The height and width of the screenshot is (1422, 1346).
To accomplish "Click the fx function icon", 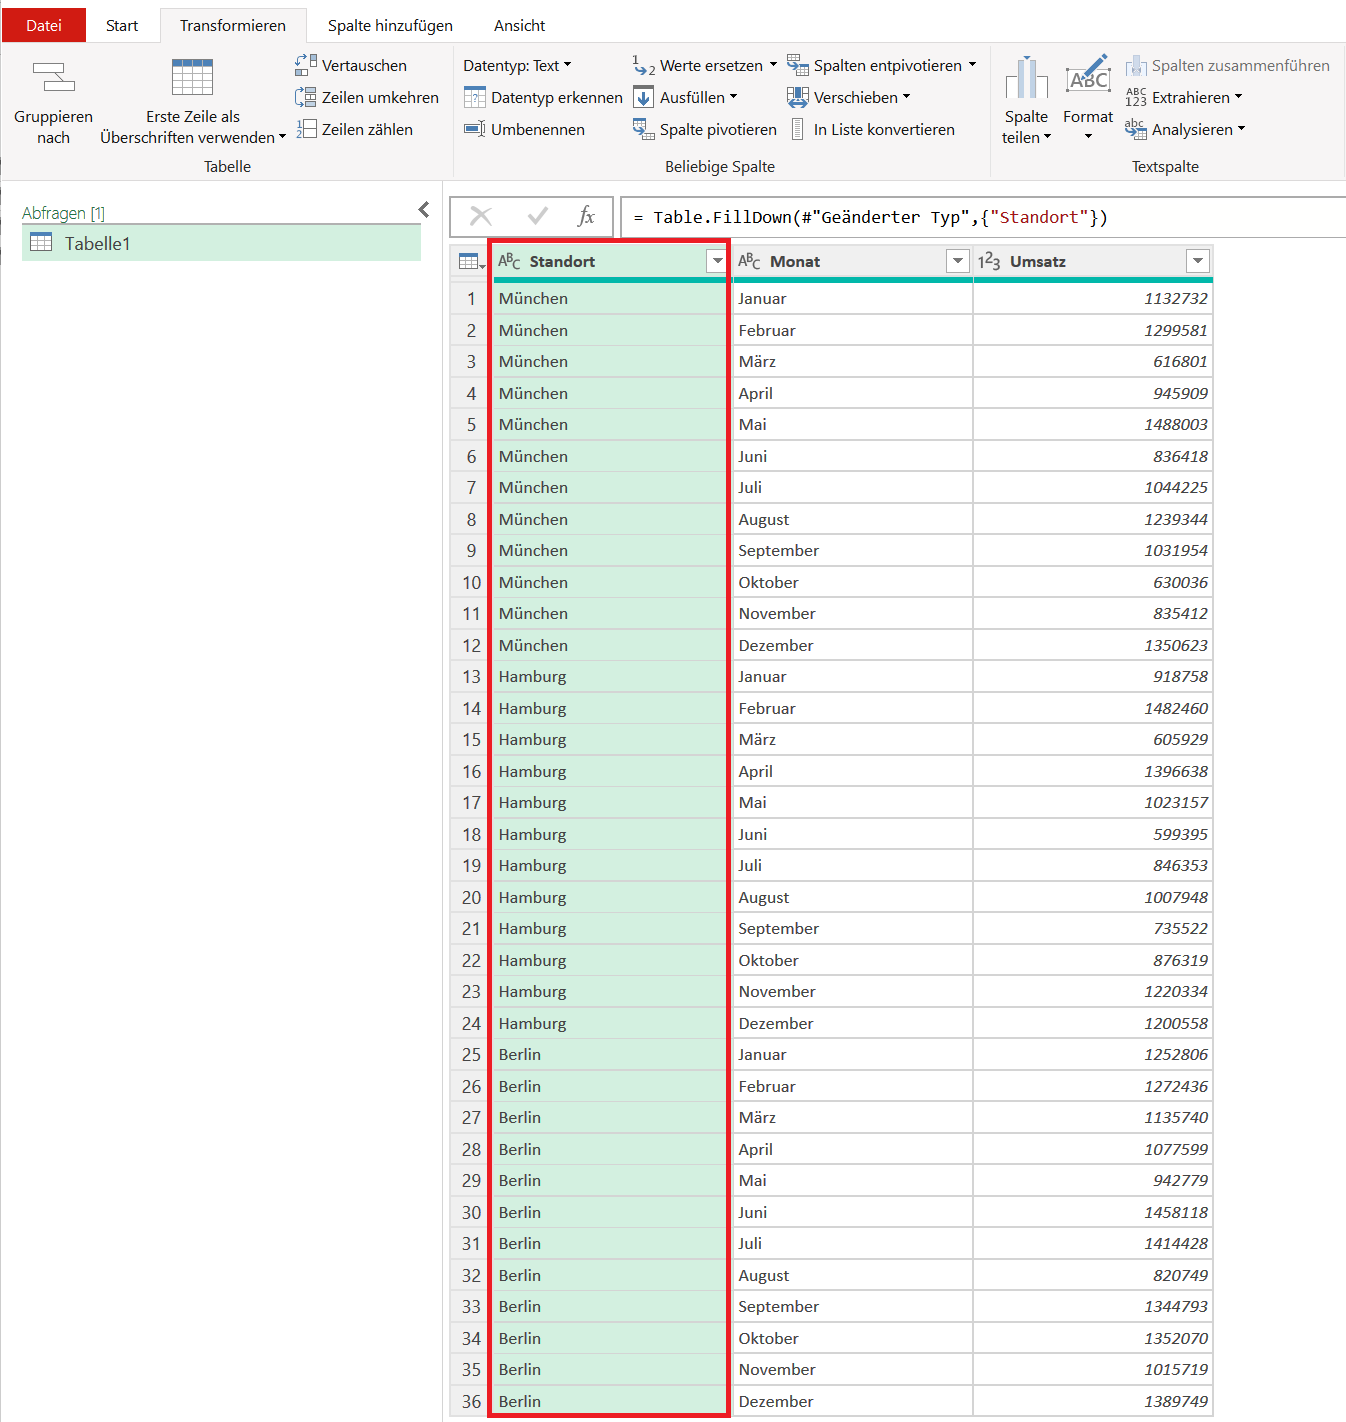I will [x=586, y=216].
